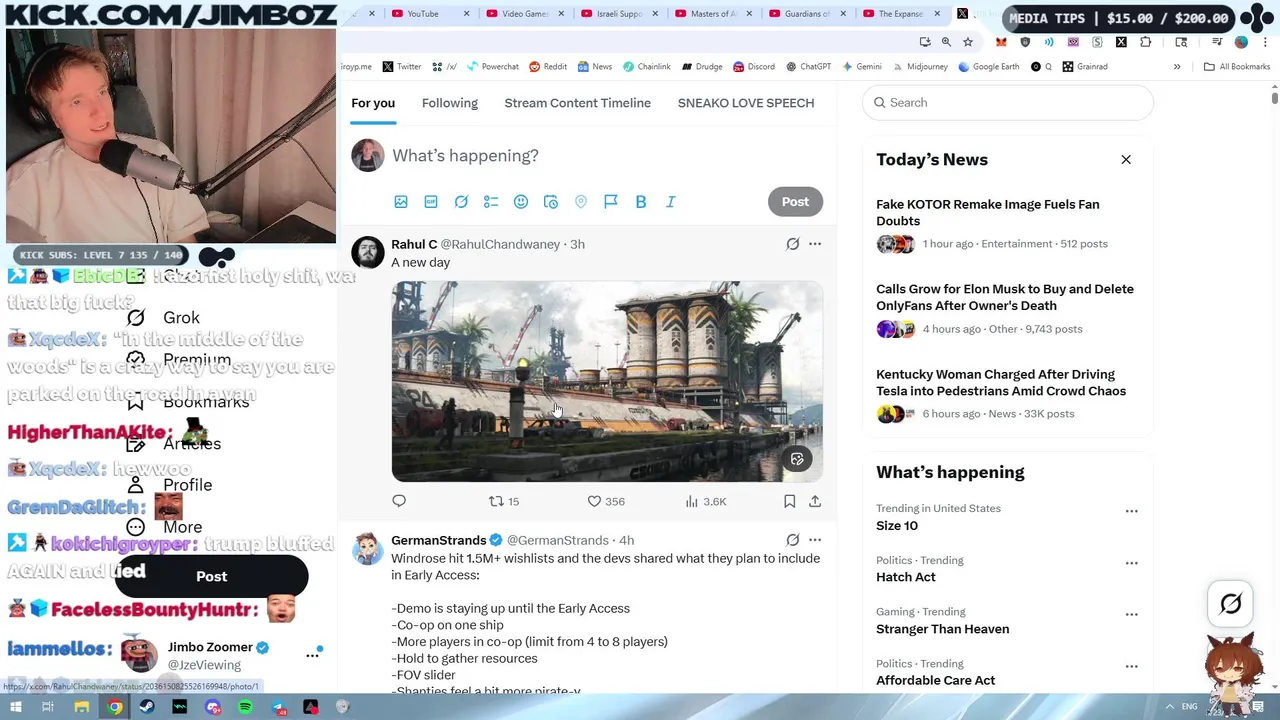Open more options on Rahul C's post
This screenshot has height=720, width=1280.
pos(815,244)
